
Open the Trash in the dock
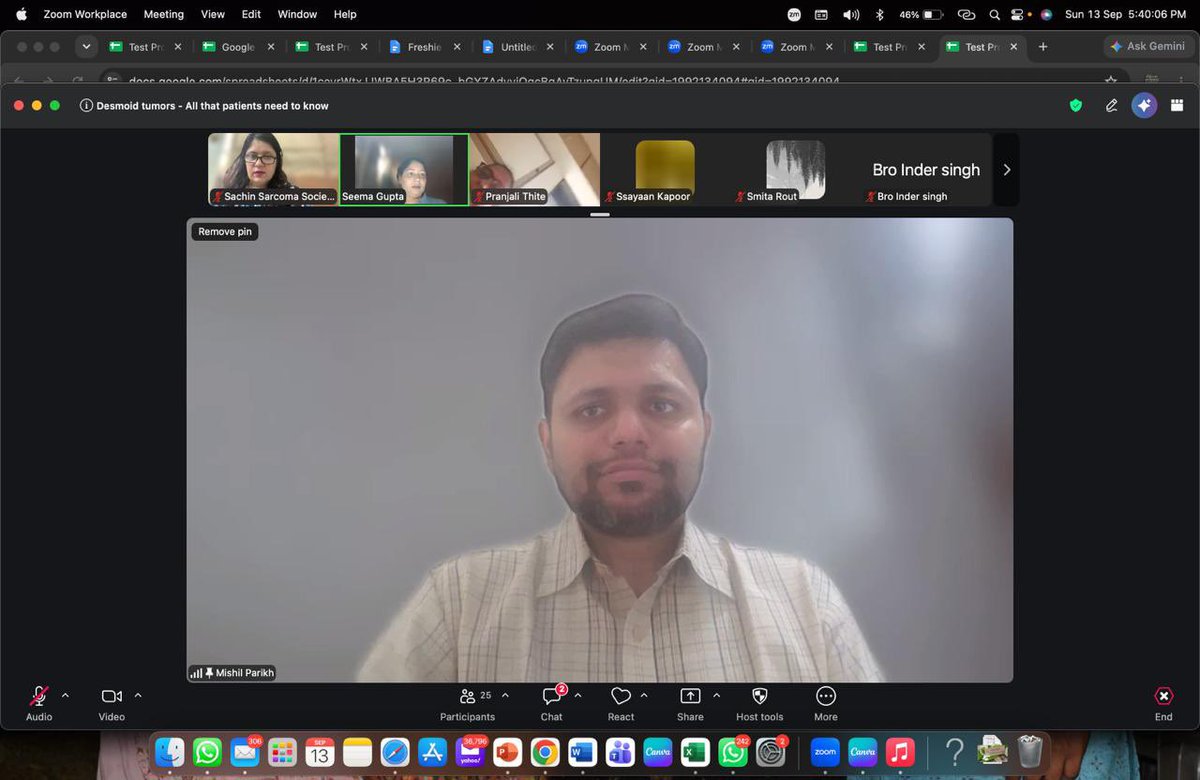point(1030,752)
